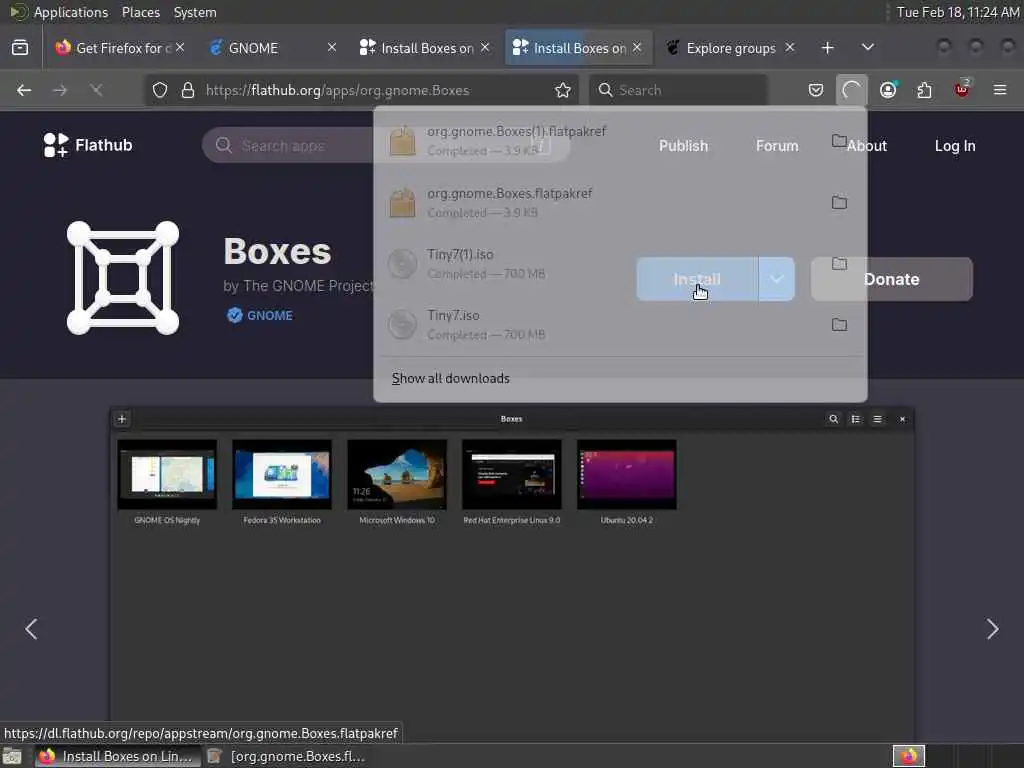Click the Boxes screenshot search icon
The image size is (1024, 768).
click(x=833, y=419)
